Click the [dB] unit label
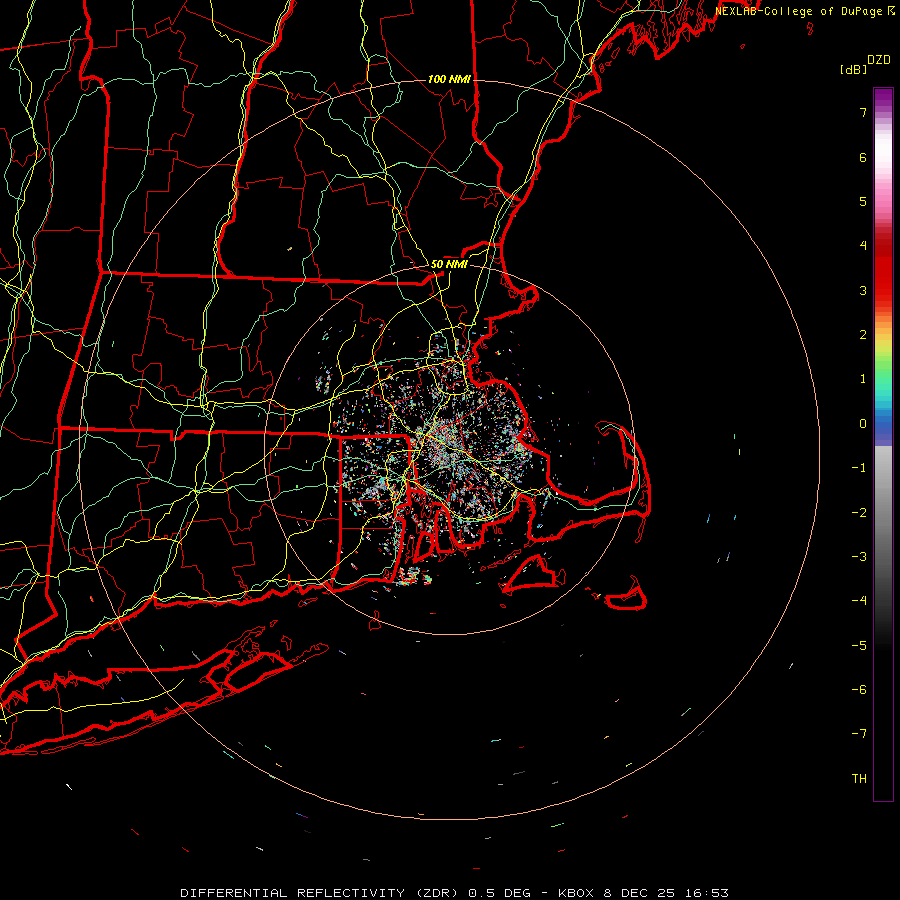This screenshot has height=900, width=900. click(x=853, y=69)
